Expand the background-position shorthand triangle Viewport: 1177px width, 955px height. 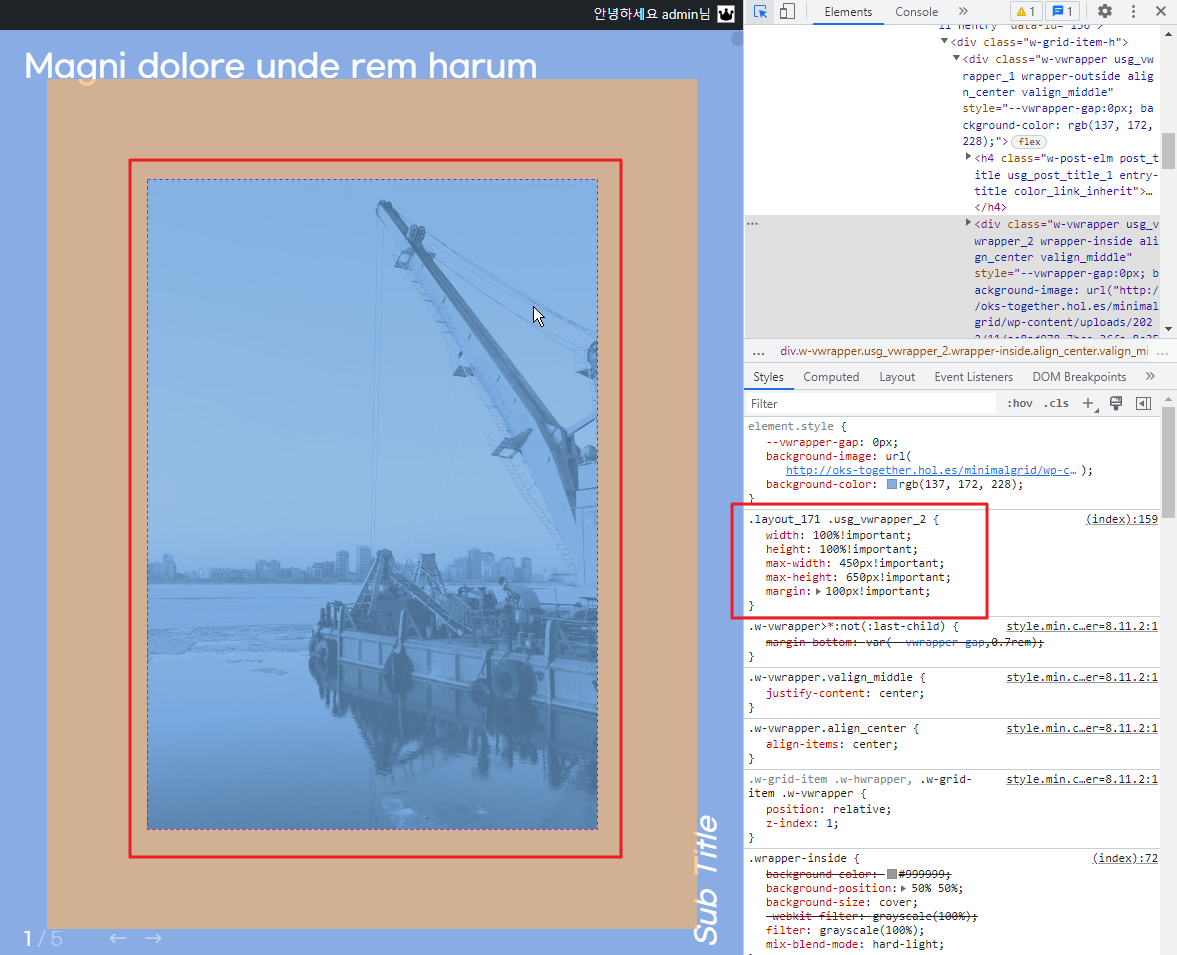pos(904,888)
